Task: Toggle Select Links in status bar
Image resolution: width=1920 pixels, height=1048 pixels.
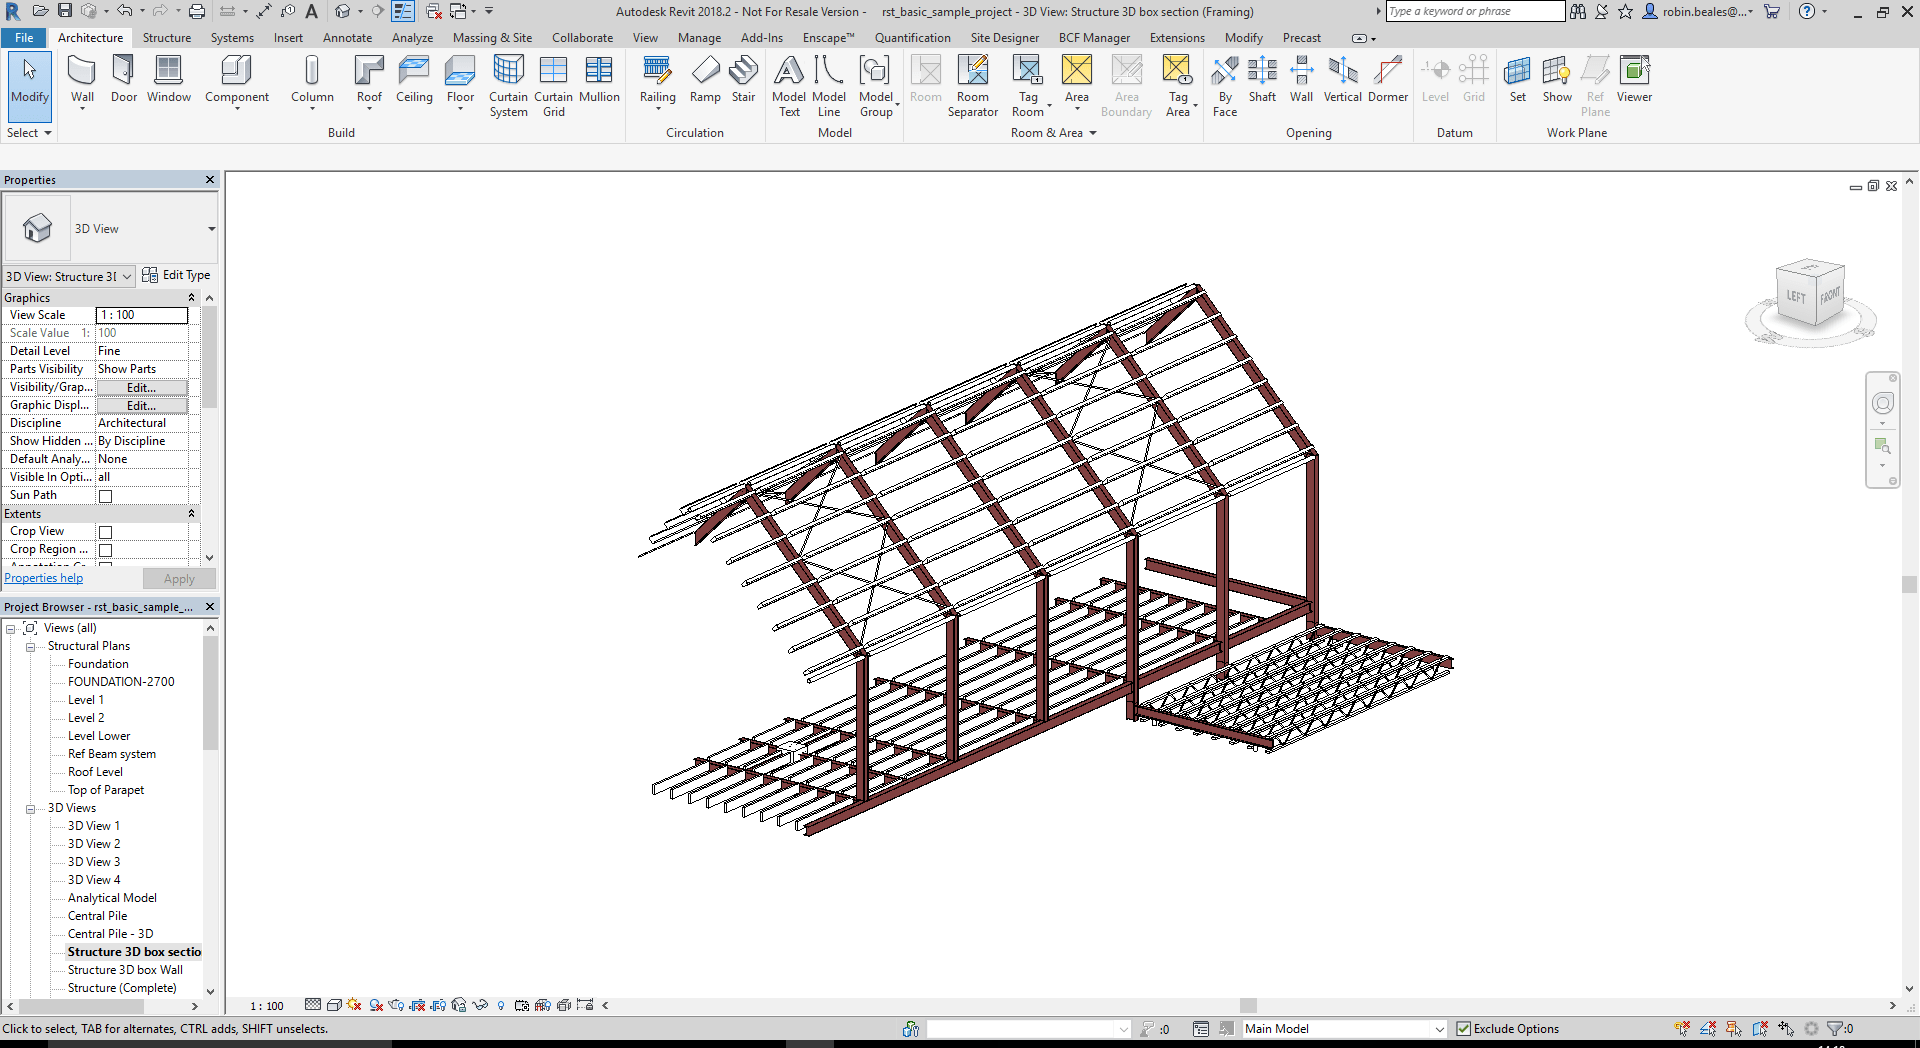Action: coord(1682,1028)
